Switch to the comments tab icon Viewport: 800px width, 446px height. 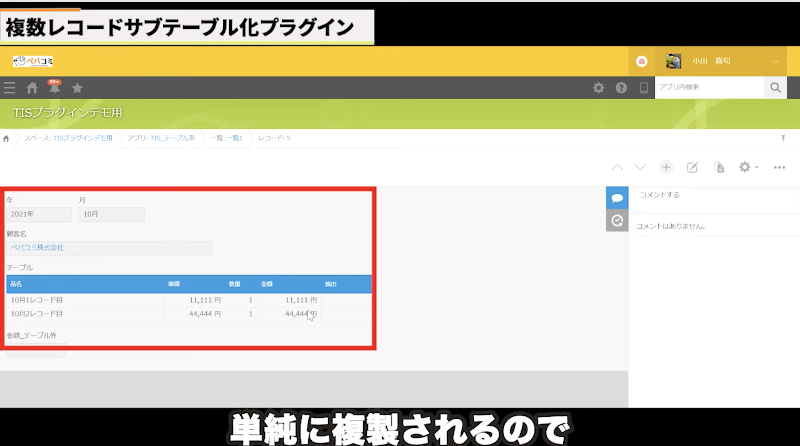point(617,198)
